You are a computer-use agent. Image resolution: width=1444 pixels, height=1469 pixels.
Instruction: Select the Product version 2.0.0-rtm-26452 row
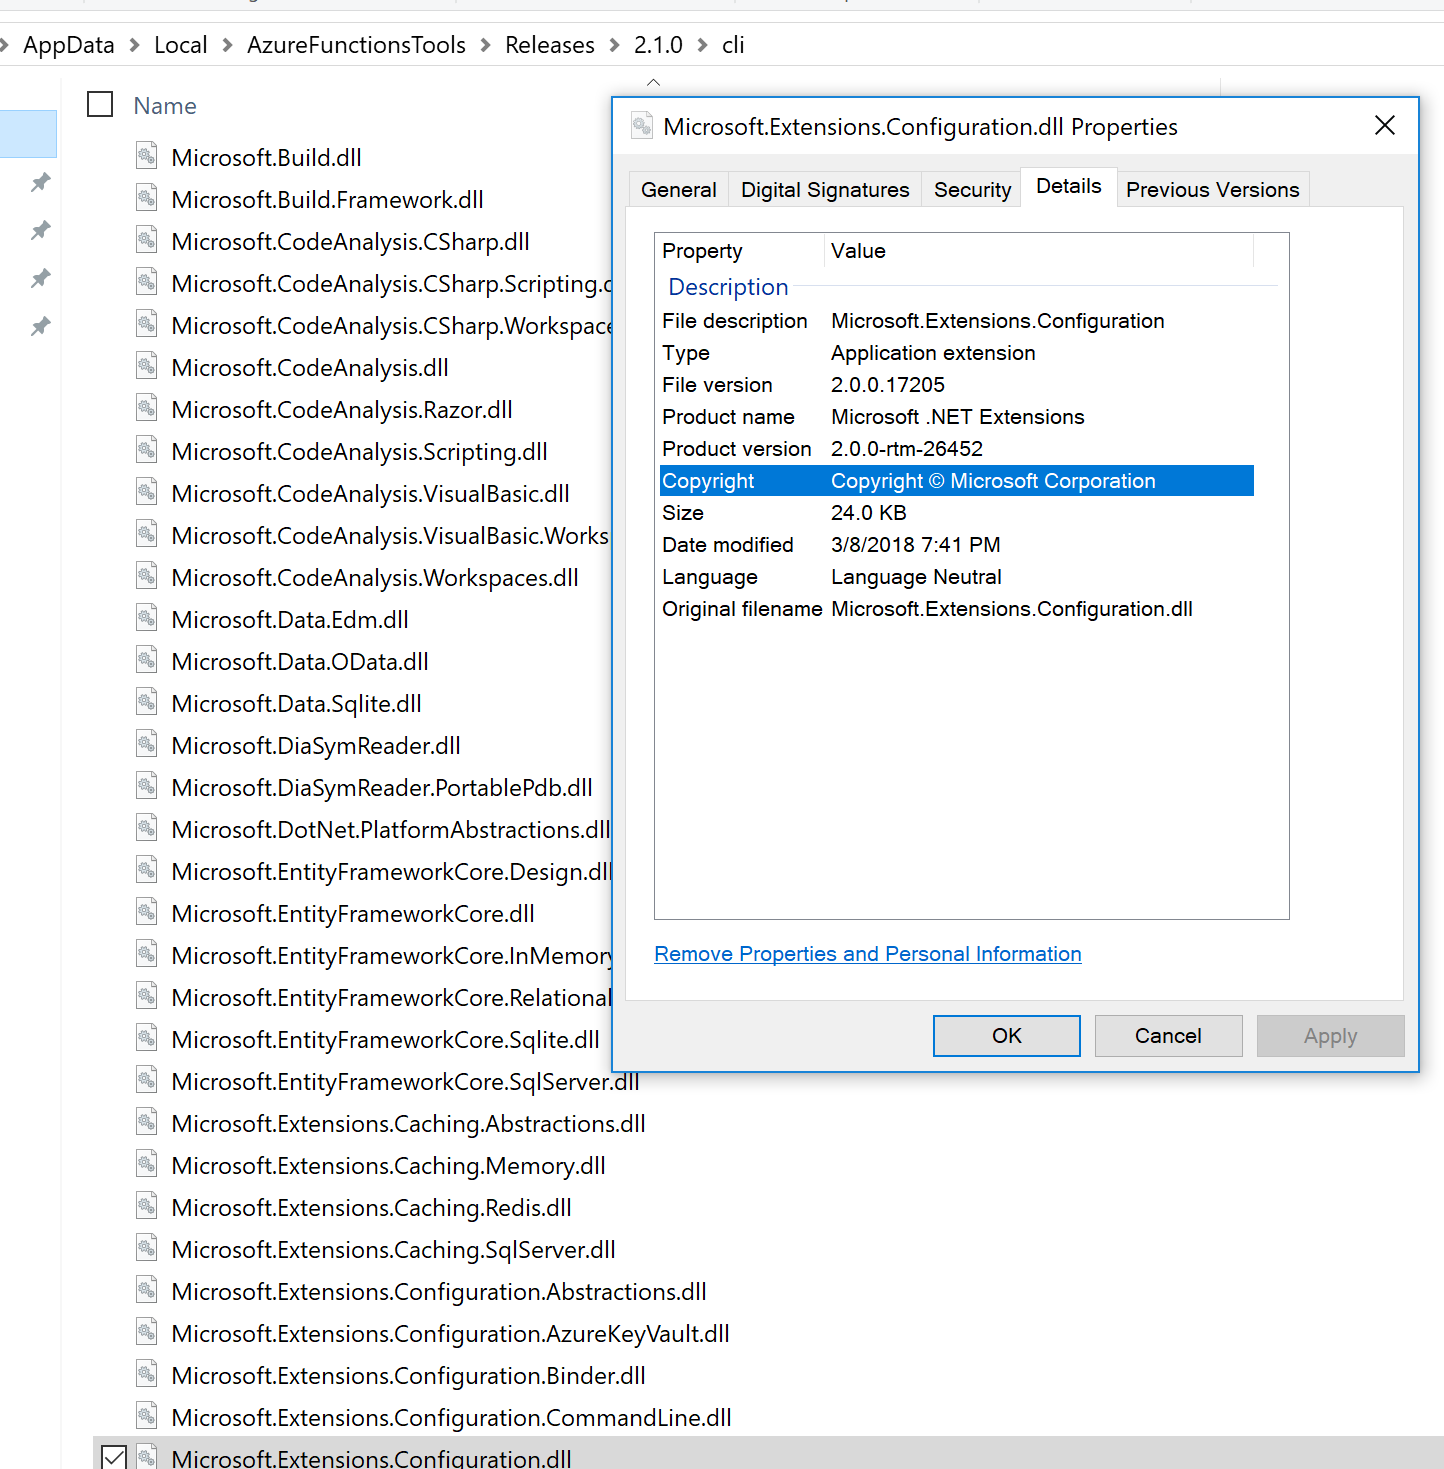(x=956, y=449)
